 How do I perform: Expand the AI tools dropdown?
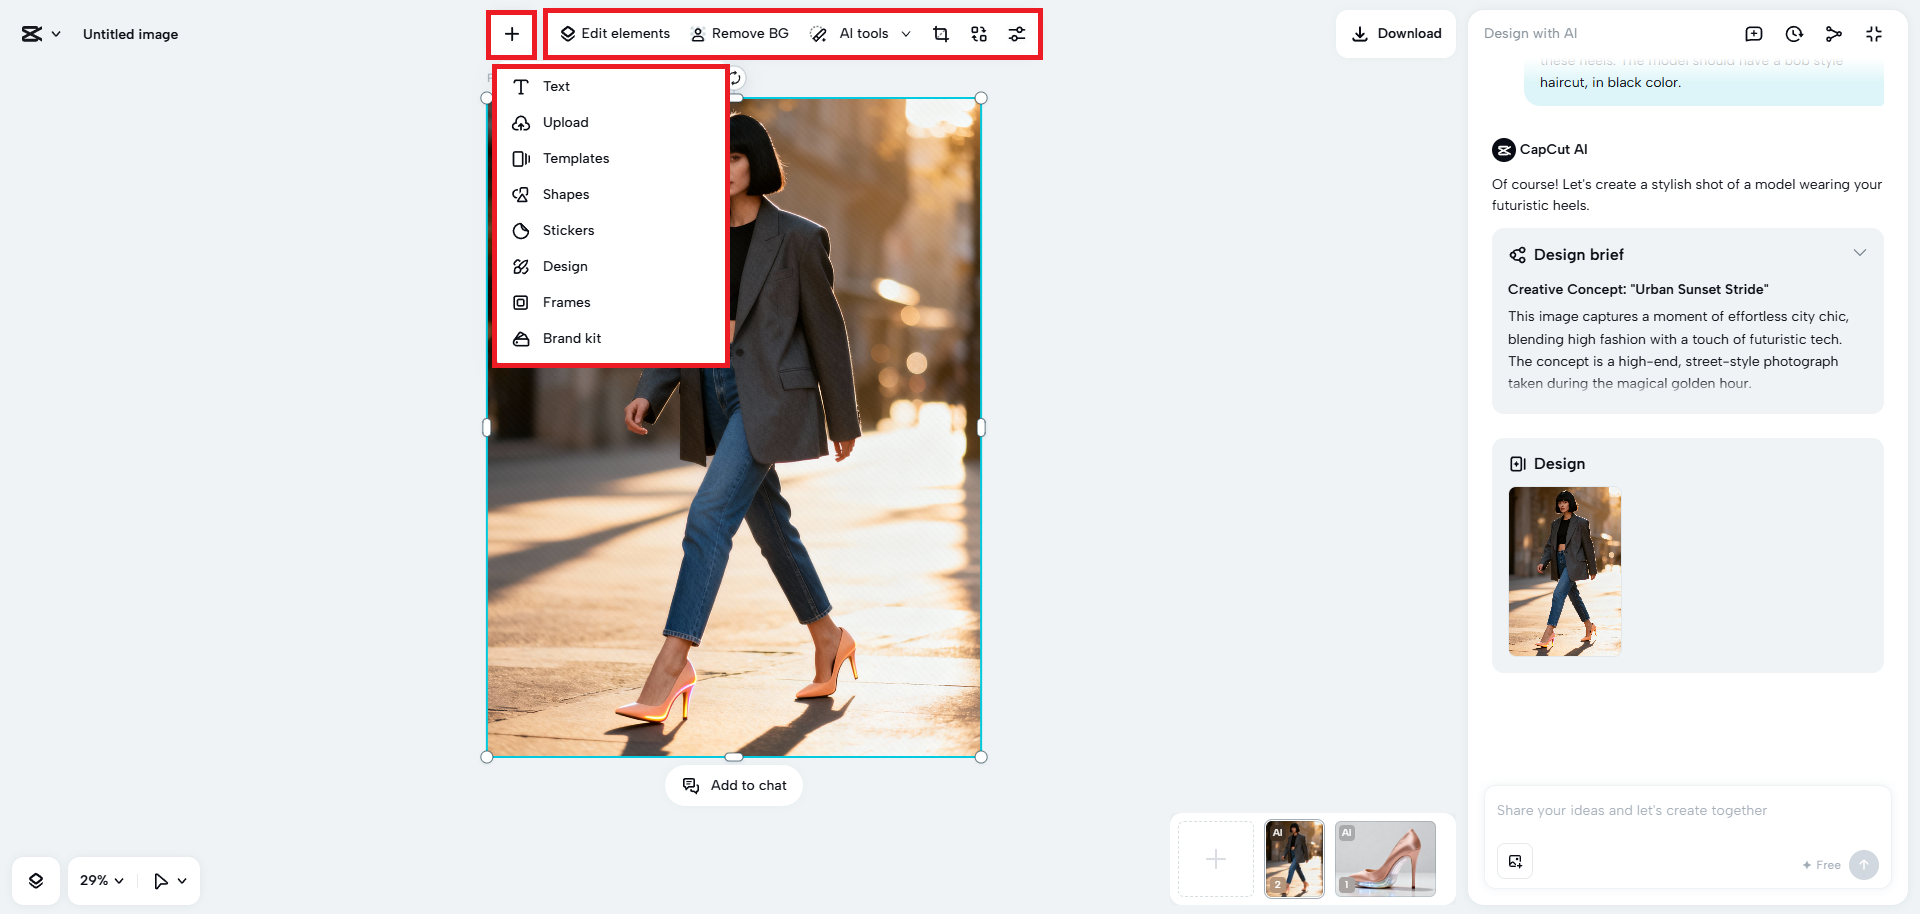tap(861, 34)
